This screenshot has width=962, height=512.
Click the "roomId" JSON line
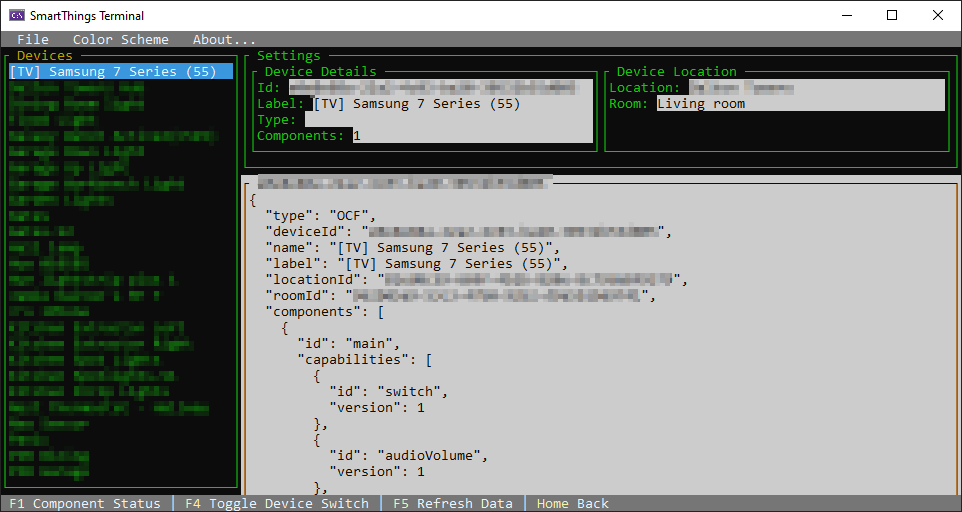pos(461,296)
